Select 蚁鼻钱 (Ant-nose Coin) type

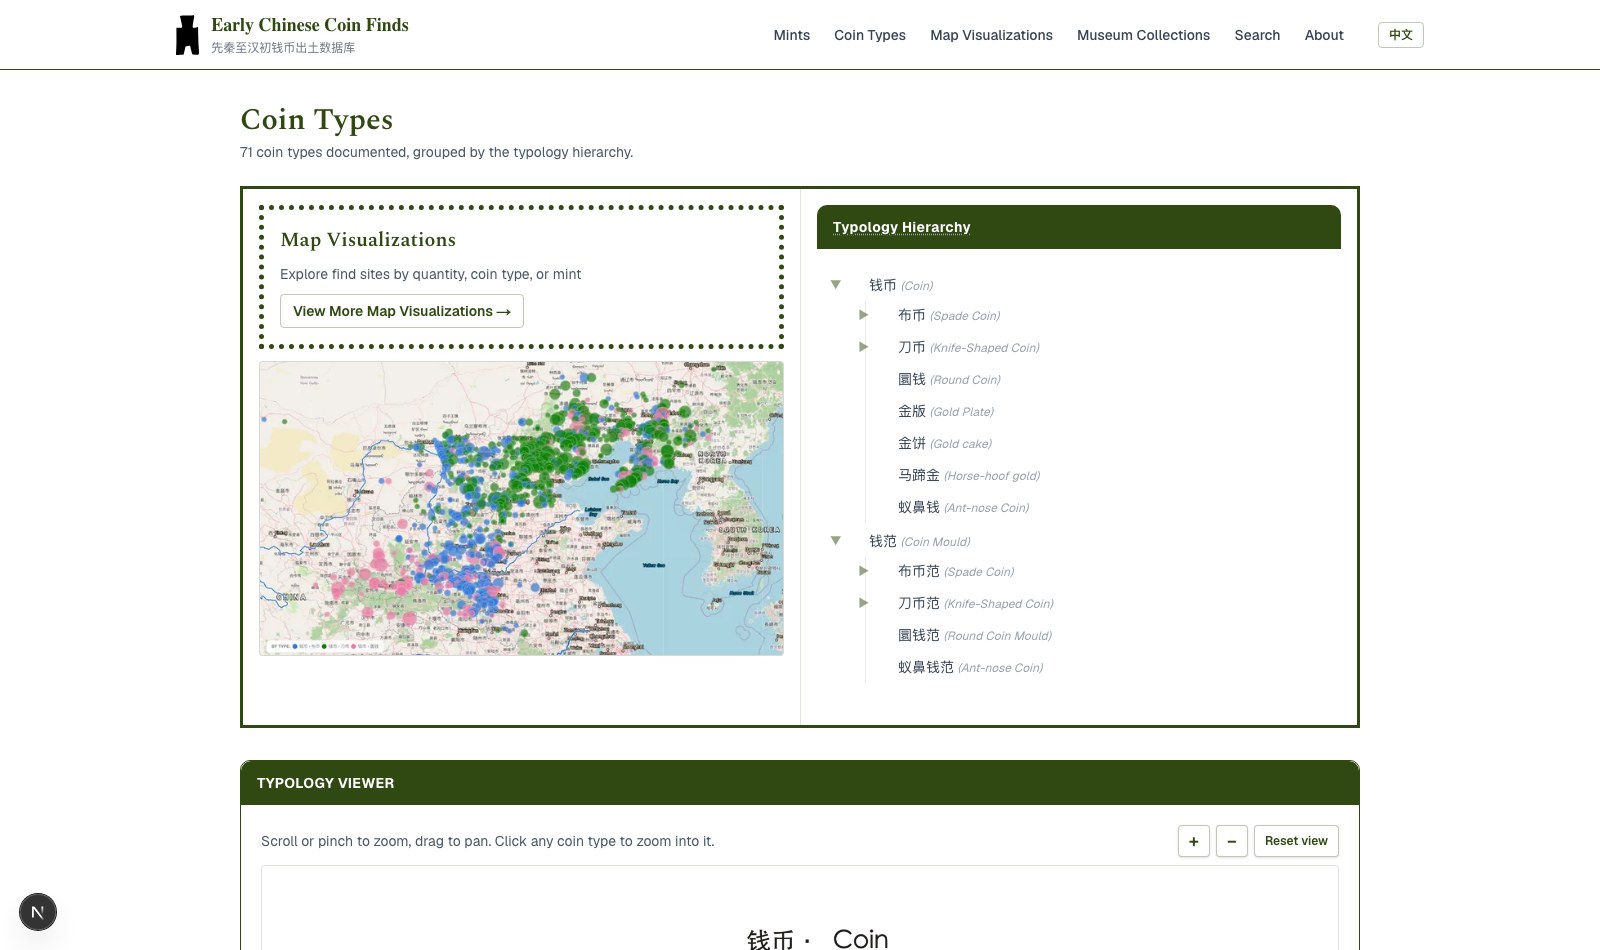click(x=964, y=507)
